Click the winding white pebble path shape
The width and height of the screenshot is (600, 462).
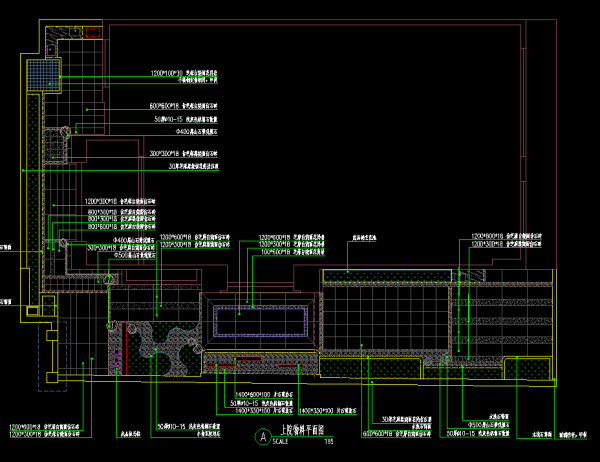165,340
